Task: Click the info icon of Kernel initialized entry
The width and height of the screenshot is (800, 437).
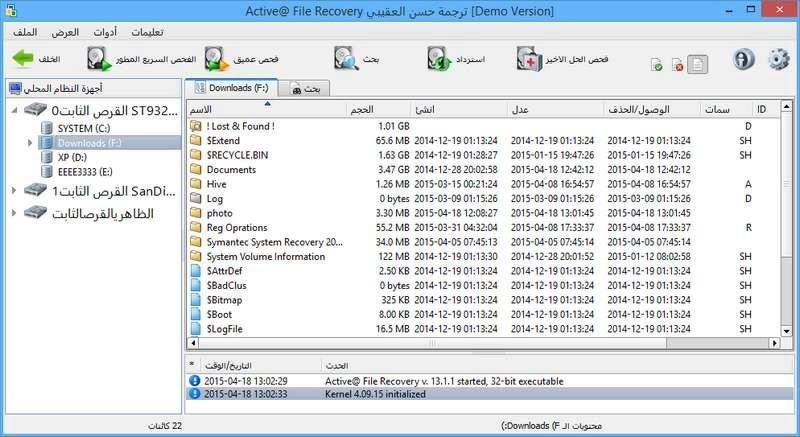Action: 194,394
